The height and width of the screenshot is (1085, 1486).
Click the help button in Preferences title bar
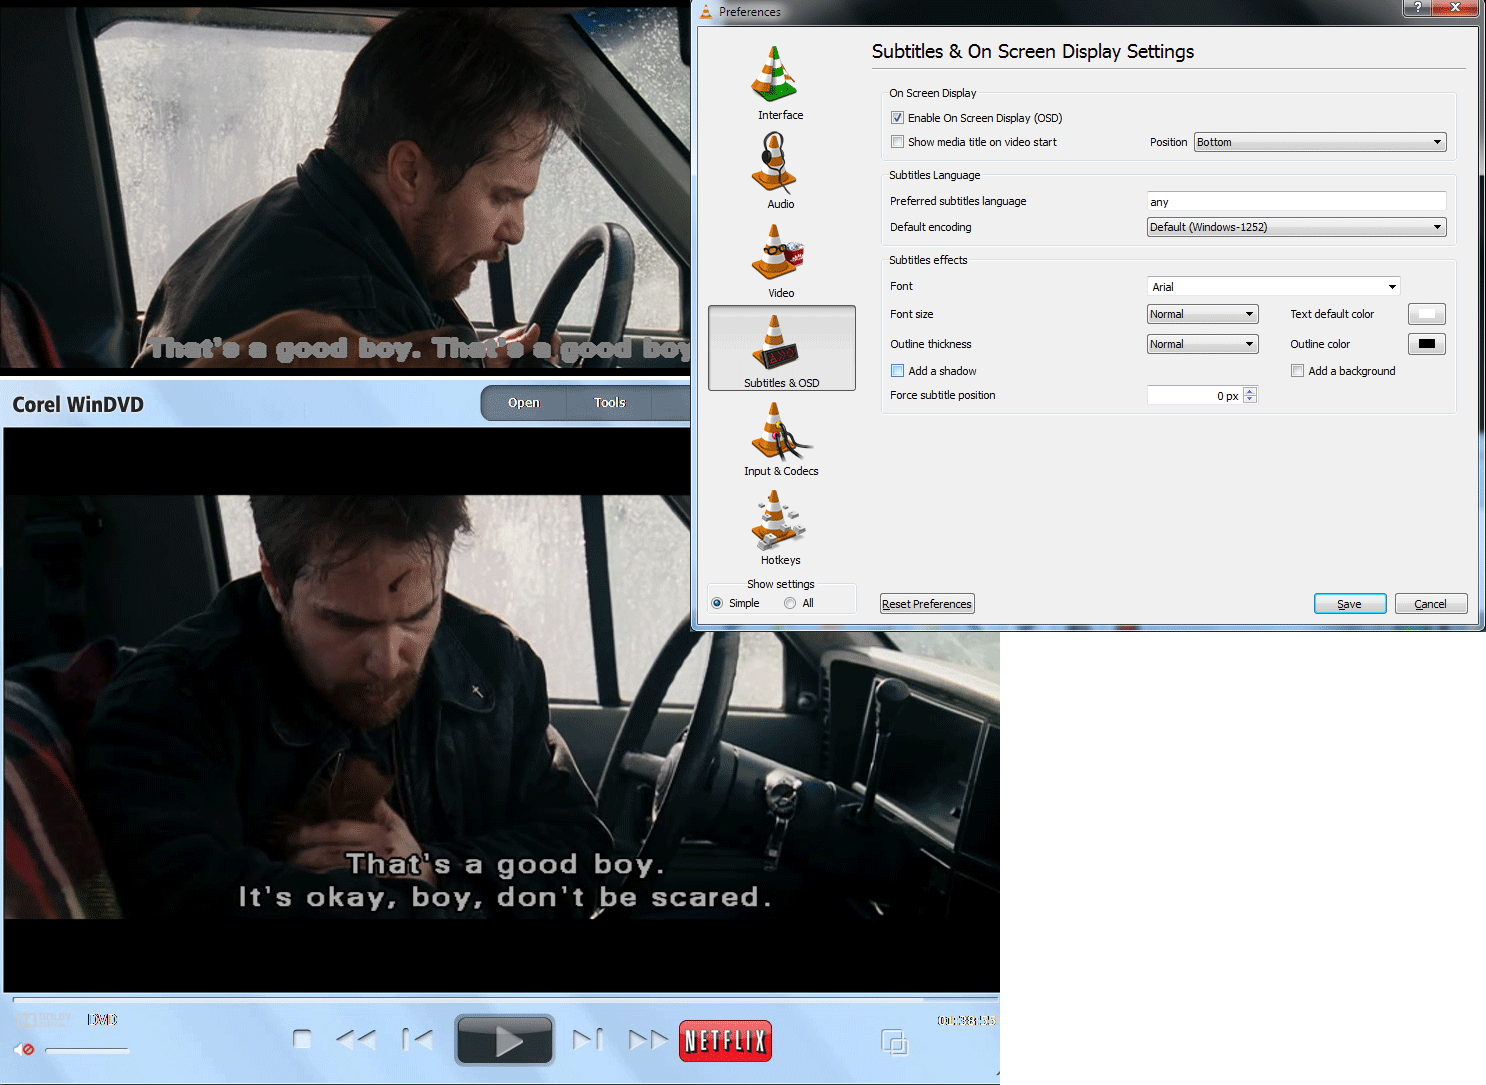(x=1417, y=7)
